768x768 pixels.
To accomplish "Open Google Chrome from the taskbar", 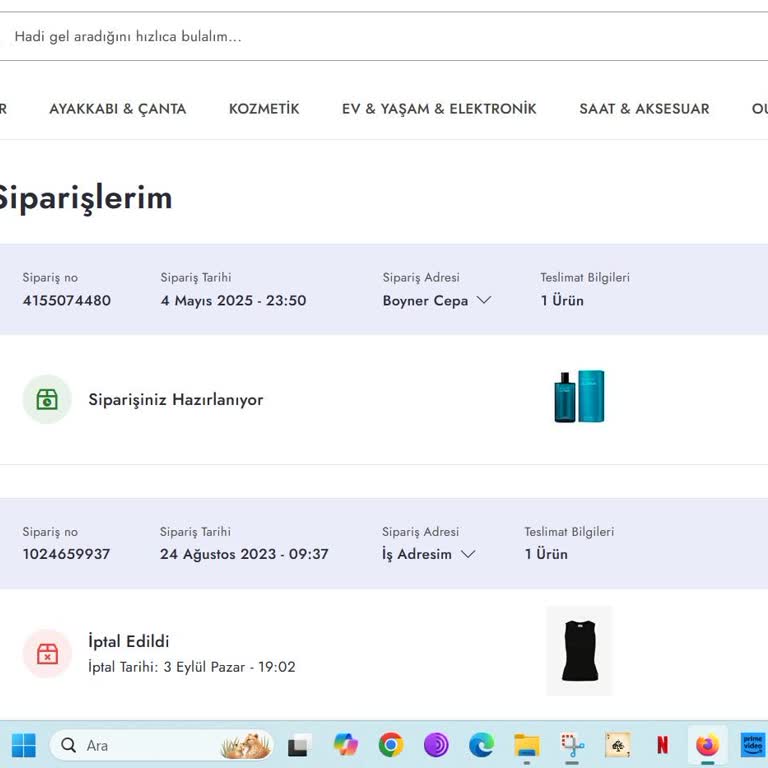I will click(391, 745).
